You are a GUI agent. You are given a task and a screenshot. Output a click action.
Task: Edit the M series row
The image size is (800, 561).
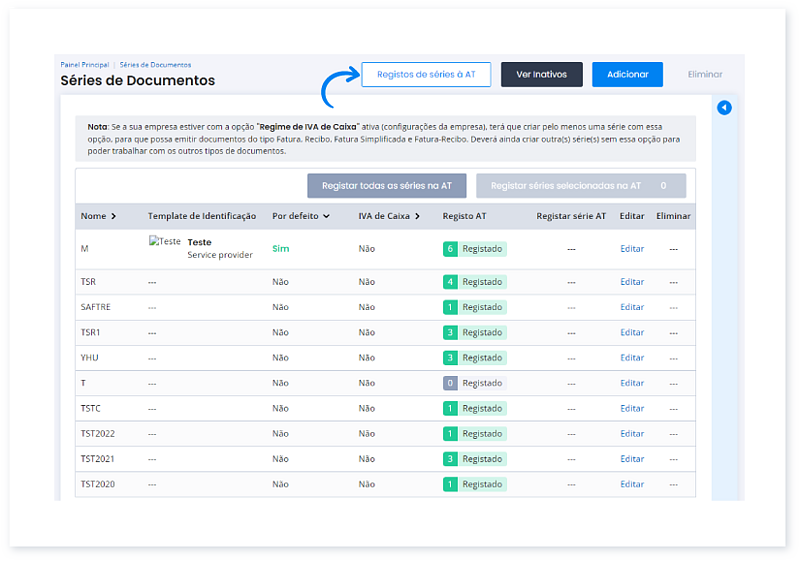click(632, 249)
